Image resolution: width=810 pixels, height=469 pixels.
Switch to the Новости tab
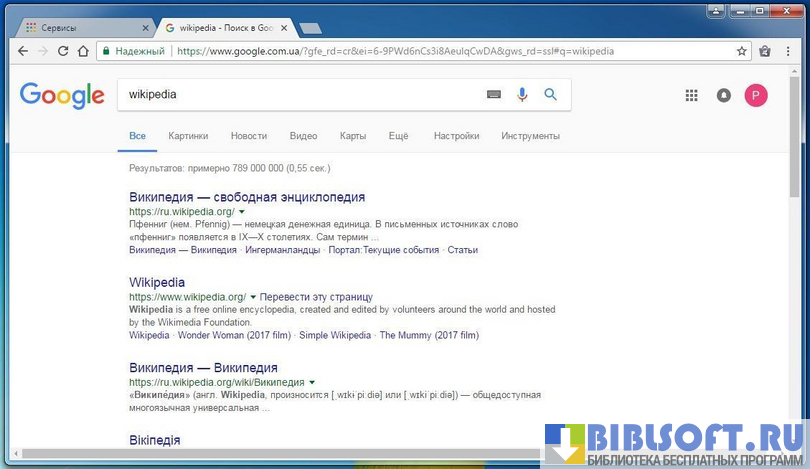click(x=248, y=136)
